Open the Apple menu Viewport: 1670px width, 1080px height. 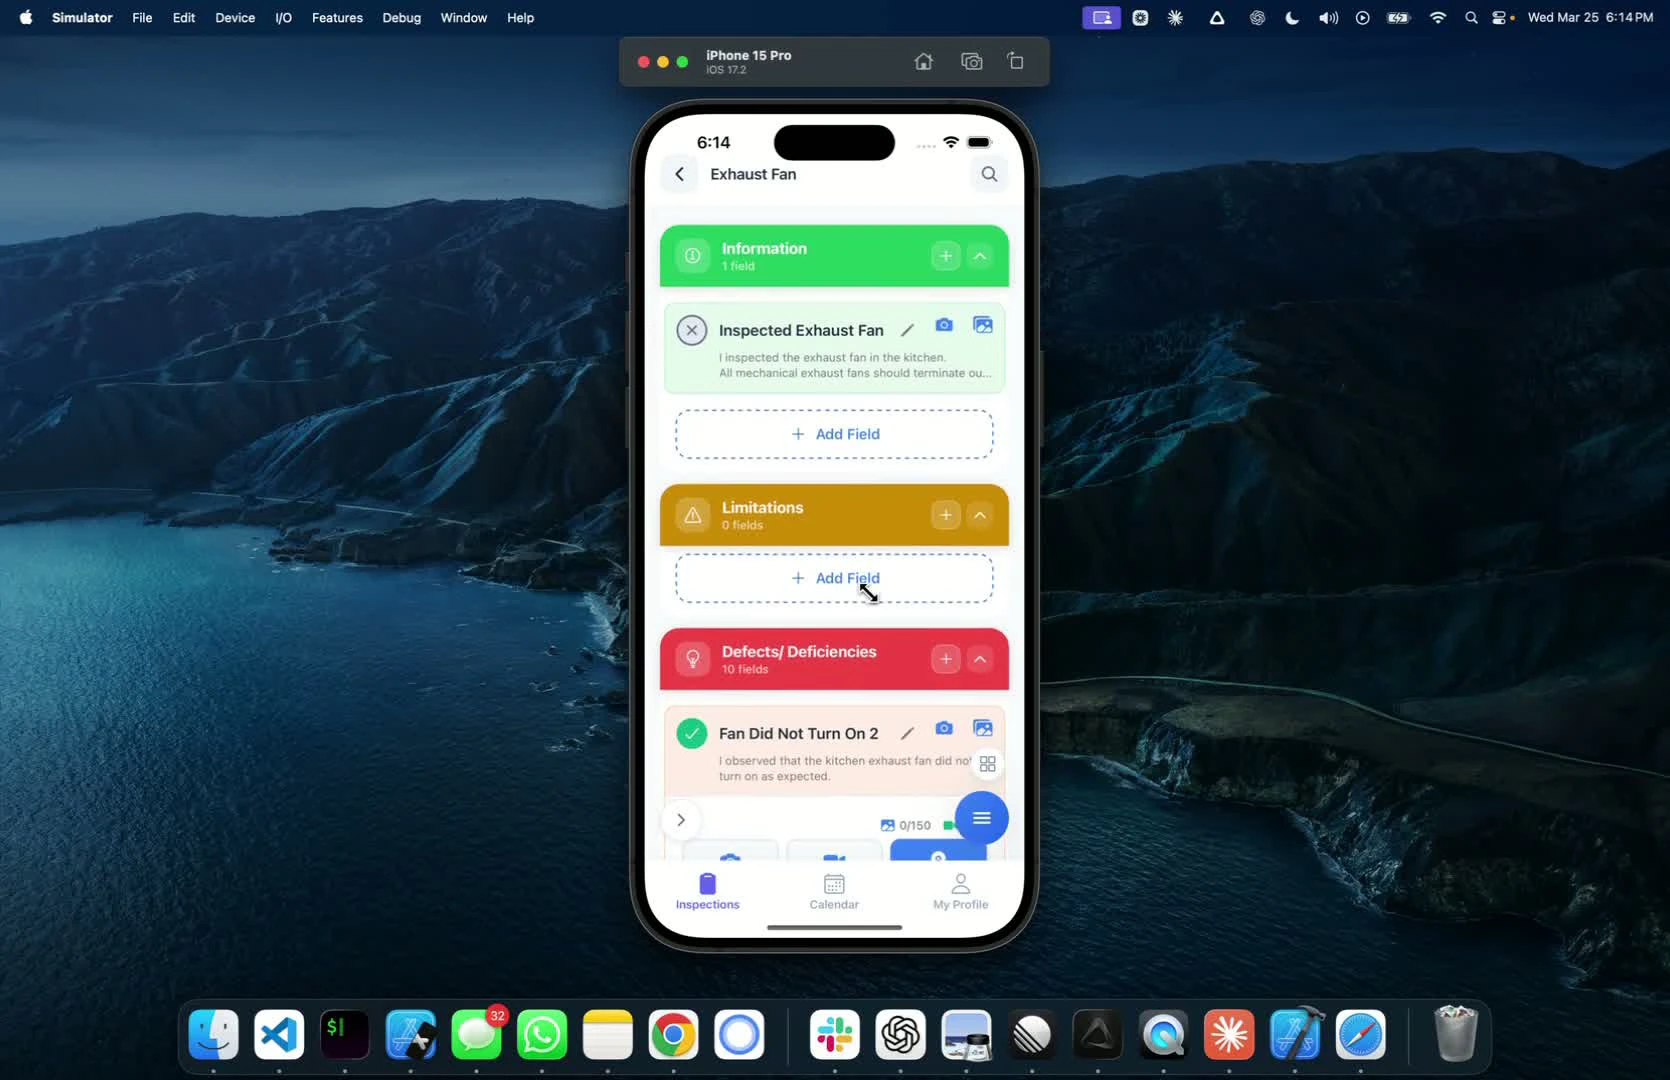pos(26,18)
